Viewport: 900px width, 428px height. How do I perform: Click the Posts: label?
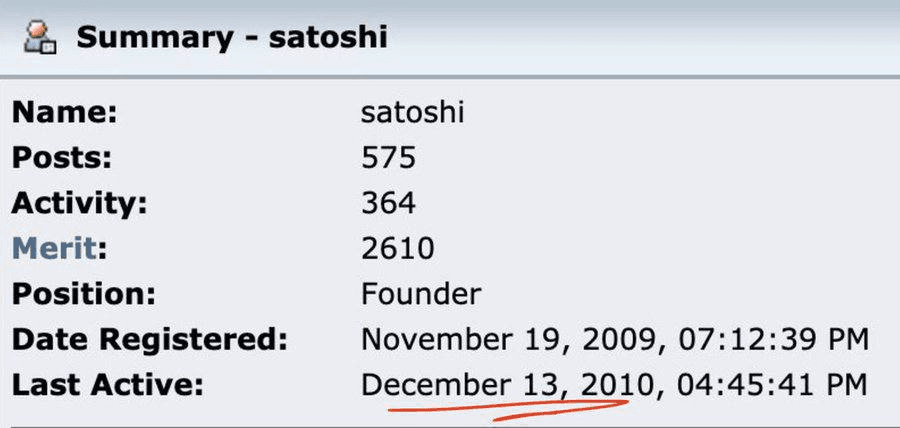(x=61, y=158)
